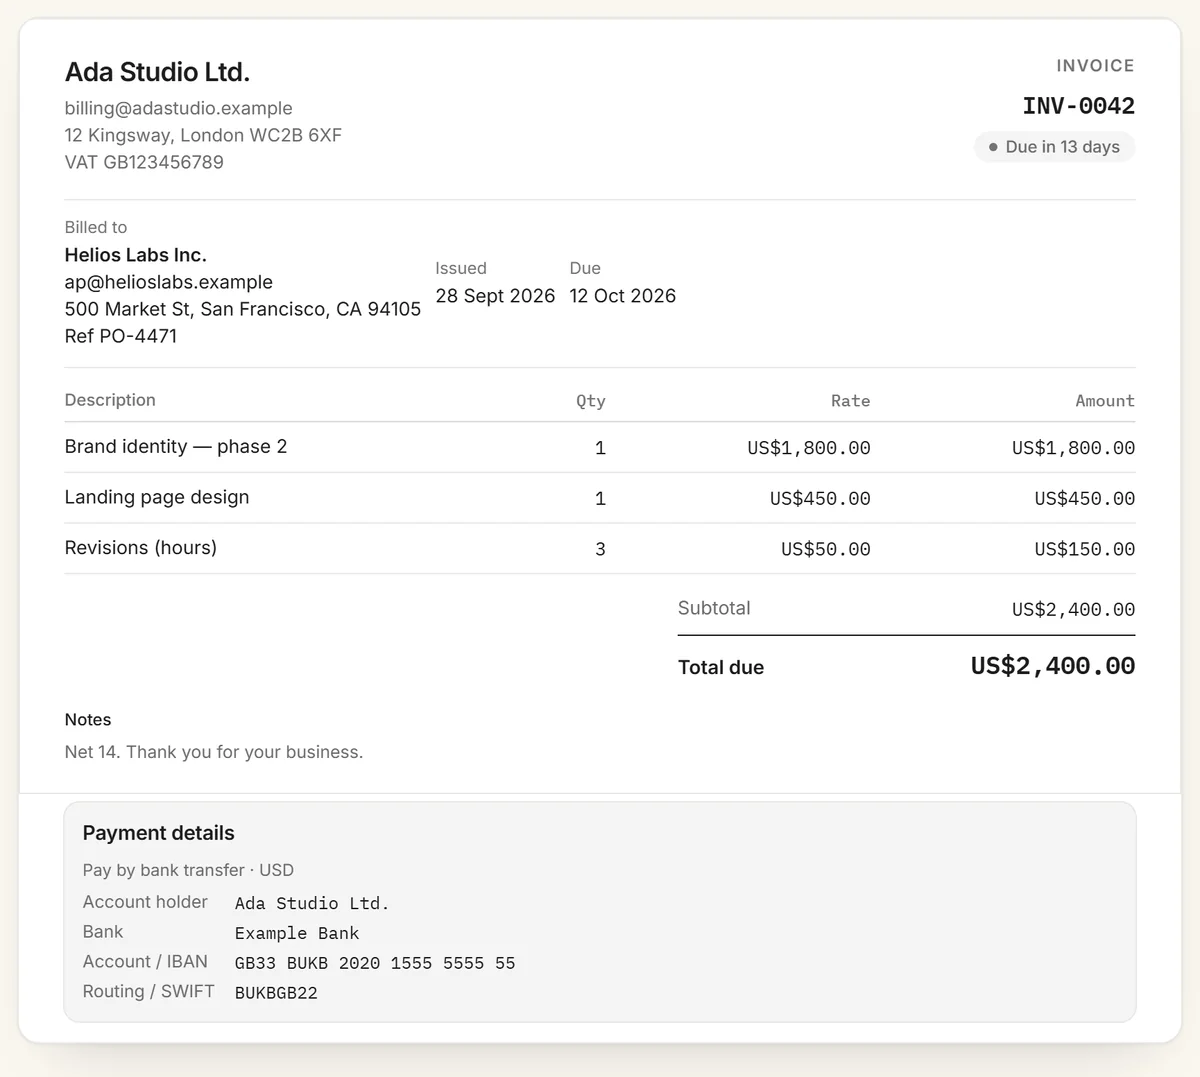
Task: Click the Qty column header
Action: [590, 401]
